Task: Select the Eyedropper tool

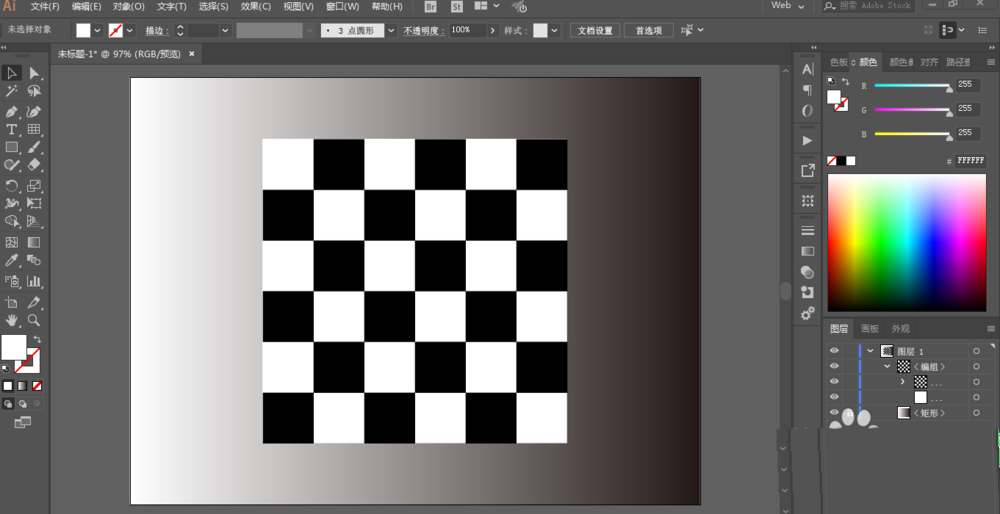Action: click(11, 260)
